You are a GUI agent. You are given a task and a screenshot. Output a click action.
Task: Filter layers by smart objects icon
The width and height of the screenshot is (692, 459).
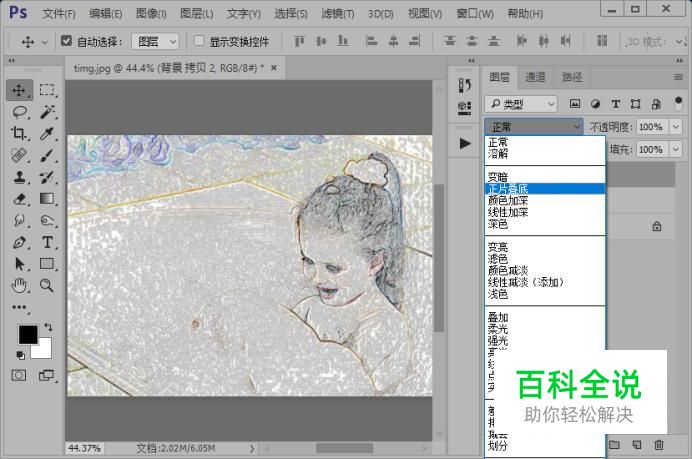pos(656,104)
